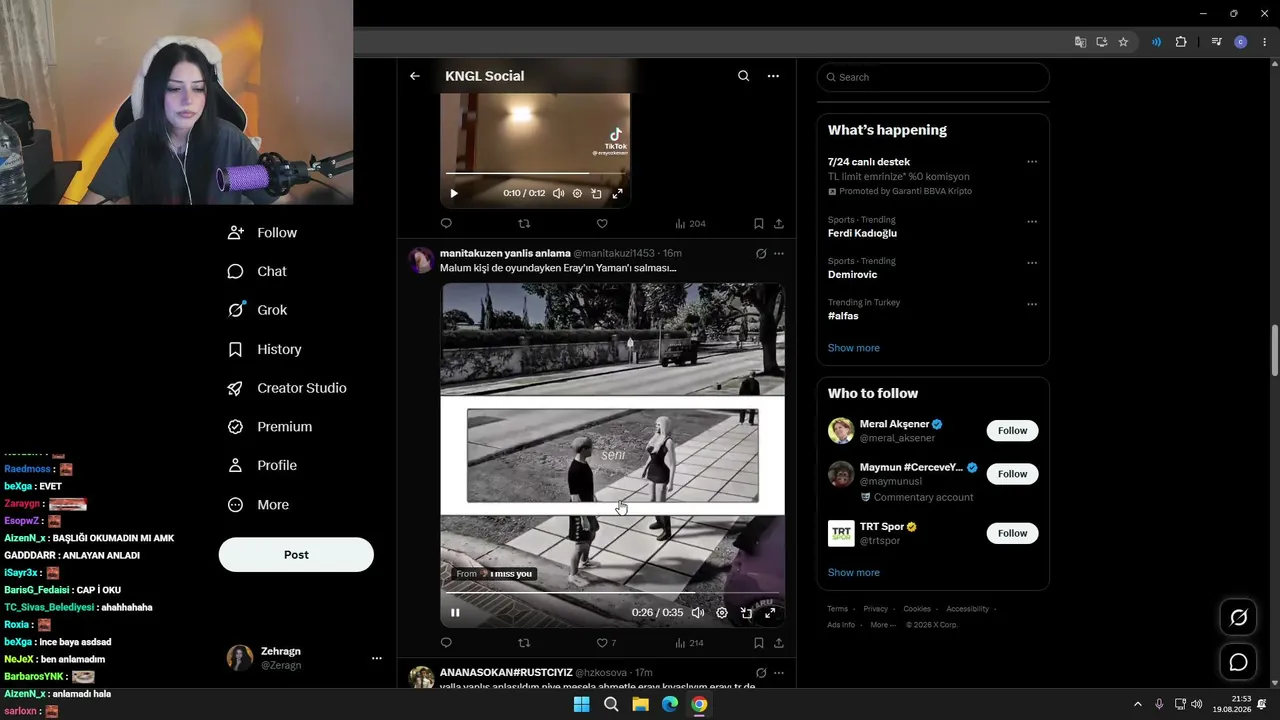Like the post with 204 views
The image size is (1280, 720).
click(x=602, y=223)
